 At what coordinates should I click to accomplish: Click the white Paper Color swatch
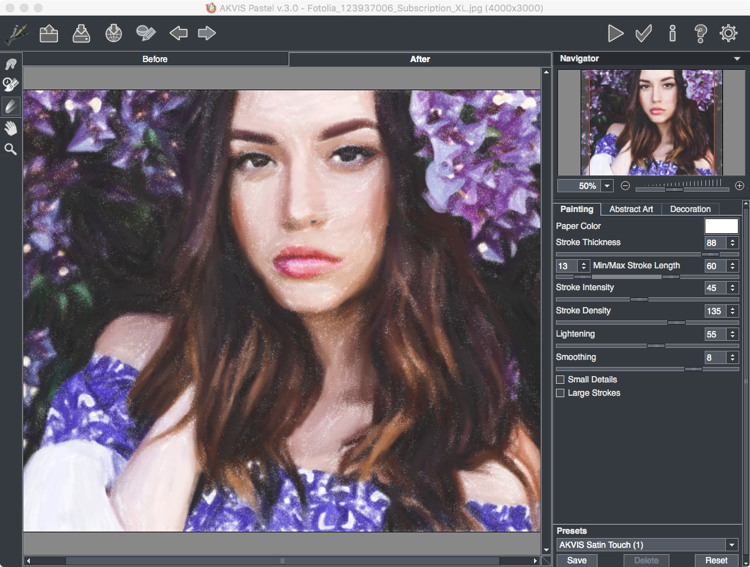pos(721,226)
